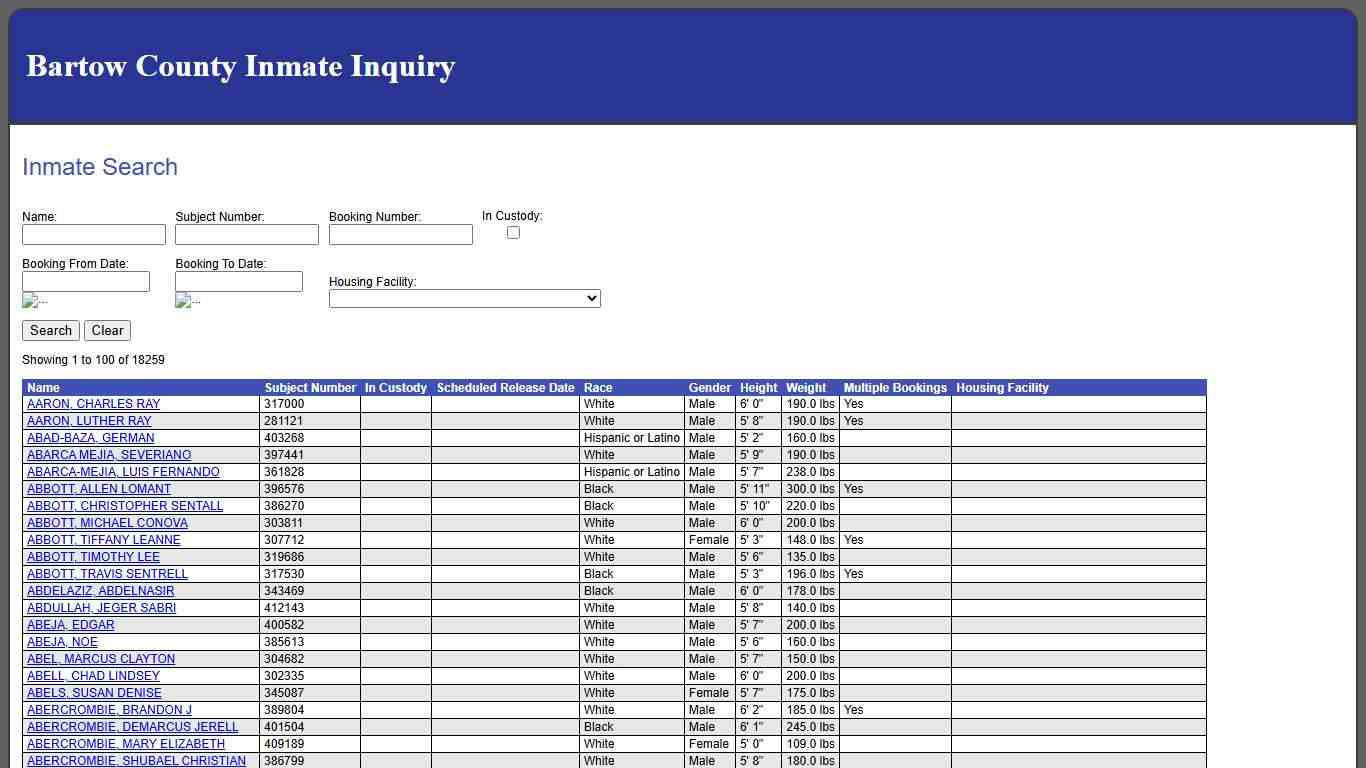Image resolution: width=1366 pixels, height=768 pixels.
Task: Open ABDULLAH, JEGER SABRI inmate record
Action: (100, 608)
